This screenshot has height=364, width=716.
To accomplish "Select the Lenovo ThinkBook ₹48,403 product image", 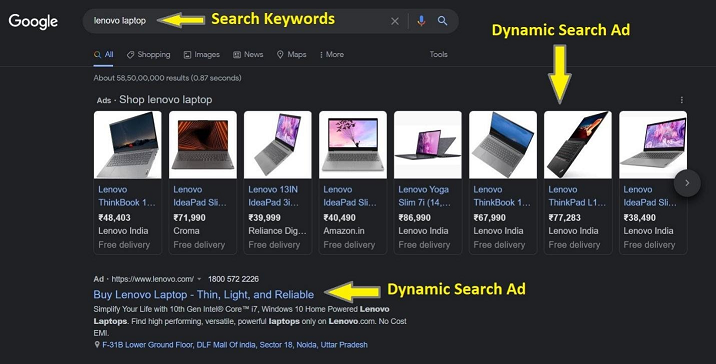I will (127, 145).
